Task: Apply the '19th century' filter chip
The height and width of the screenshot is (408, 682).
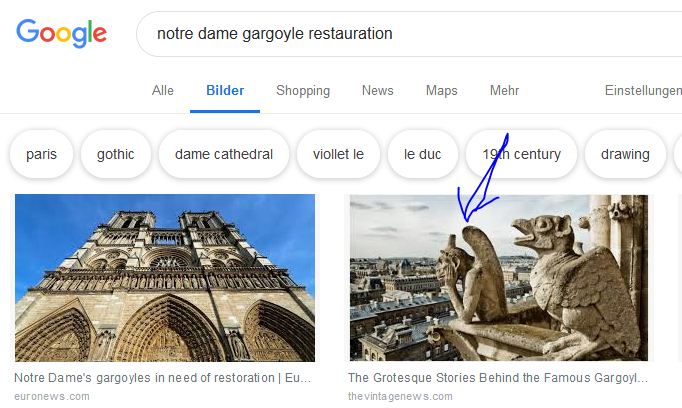Action: coord(522,154)
